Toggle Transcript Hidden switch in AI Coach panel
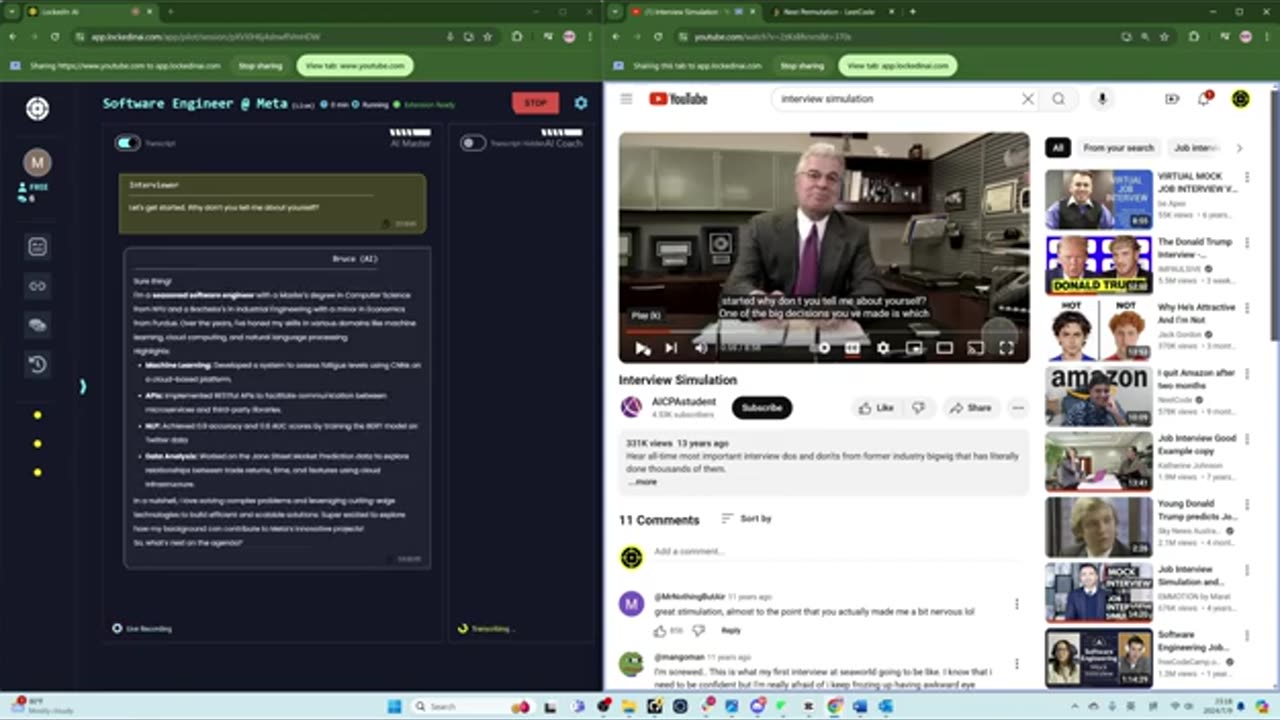Viewport: 1280px width, 720px height. [x=472, y=143]
